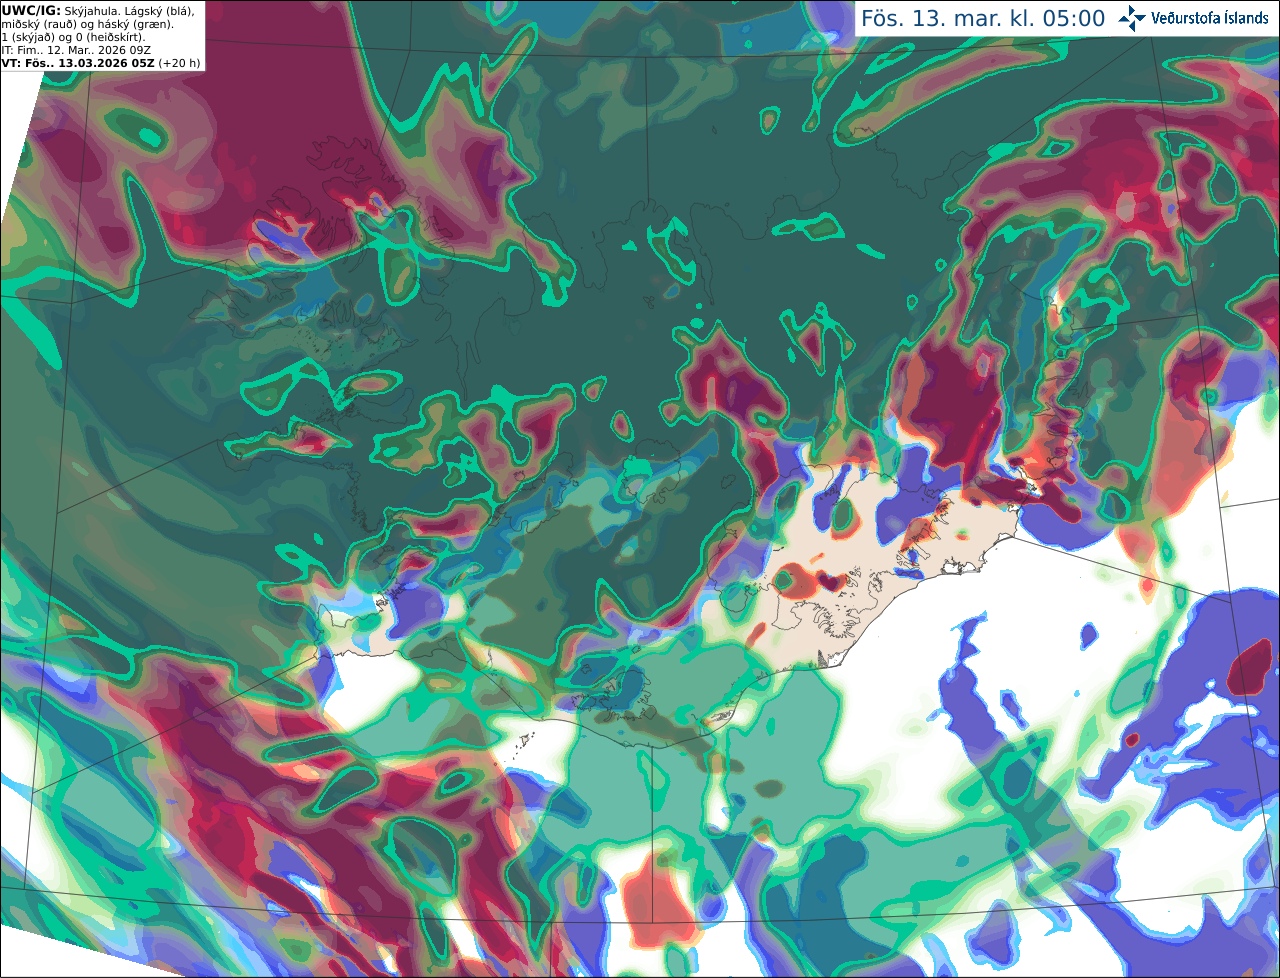Screen dimensions: 1280x978
Task: Click the 'UWC/IG: Skýjahula. Lágský (blá),' legend line
Action: (x=98, y=11)
